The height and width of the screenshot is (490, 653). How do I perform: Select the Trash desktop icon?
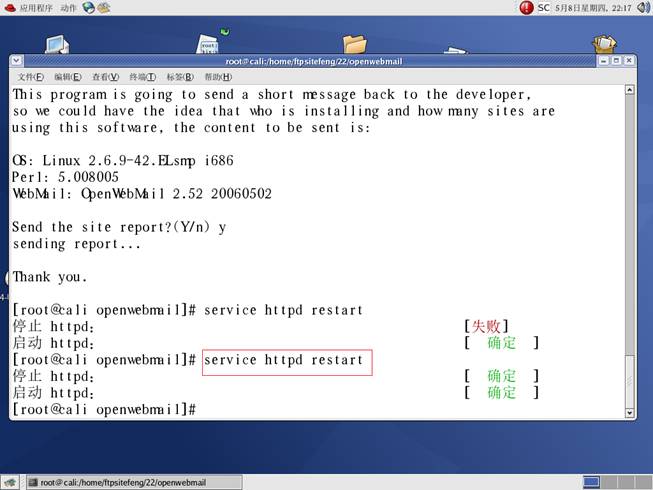point(603,43)
